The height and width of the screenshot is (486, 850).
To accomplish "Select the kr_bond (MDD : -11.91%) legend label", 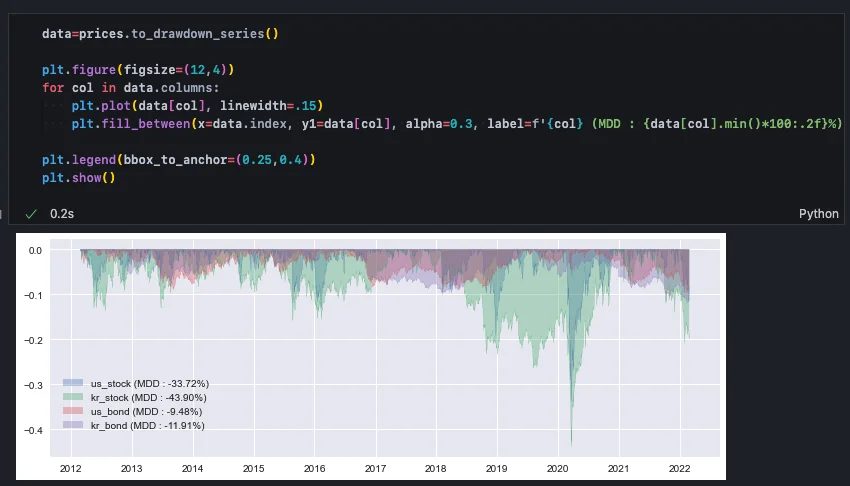I will (x=148, y=425).
